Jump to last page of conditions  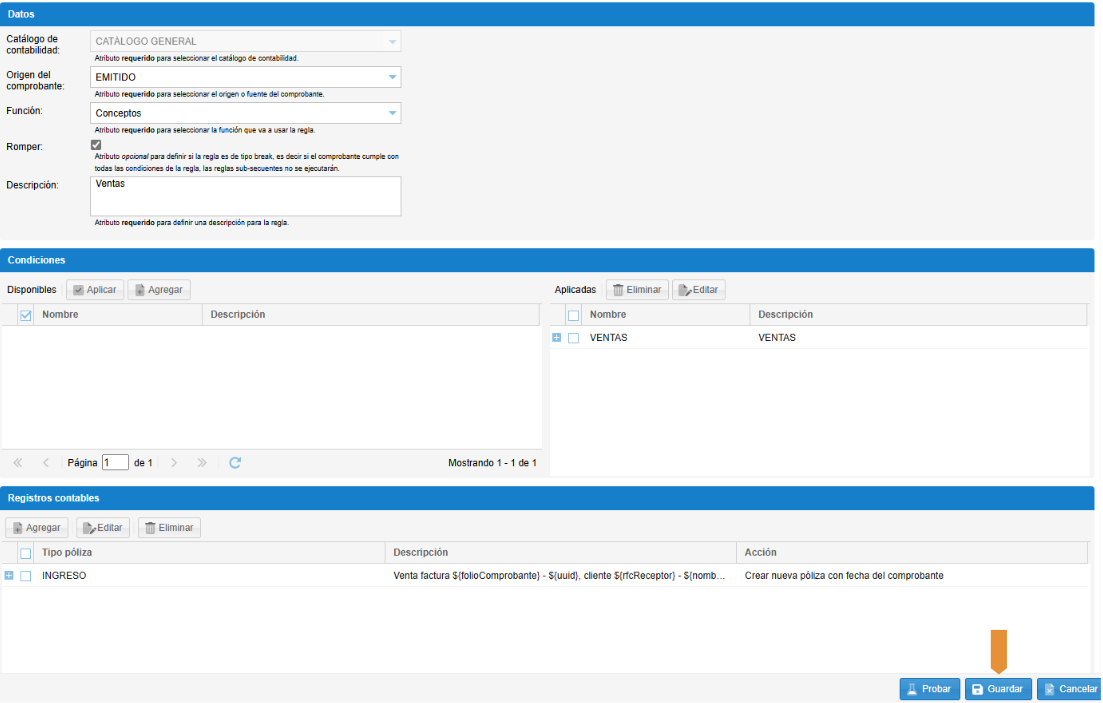coord(202,463)
